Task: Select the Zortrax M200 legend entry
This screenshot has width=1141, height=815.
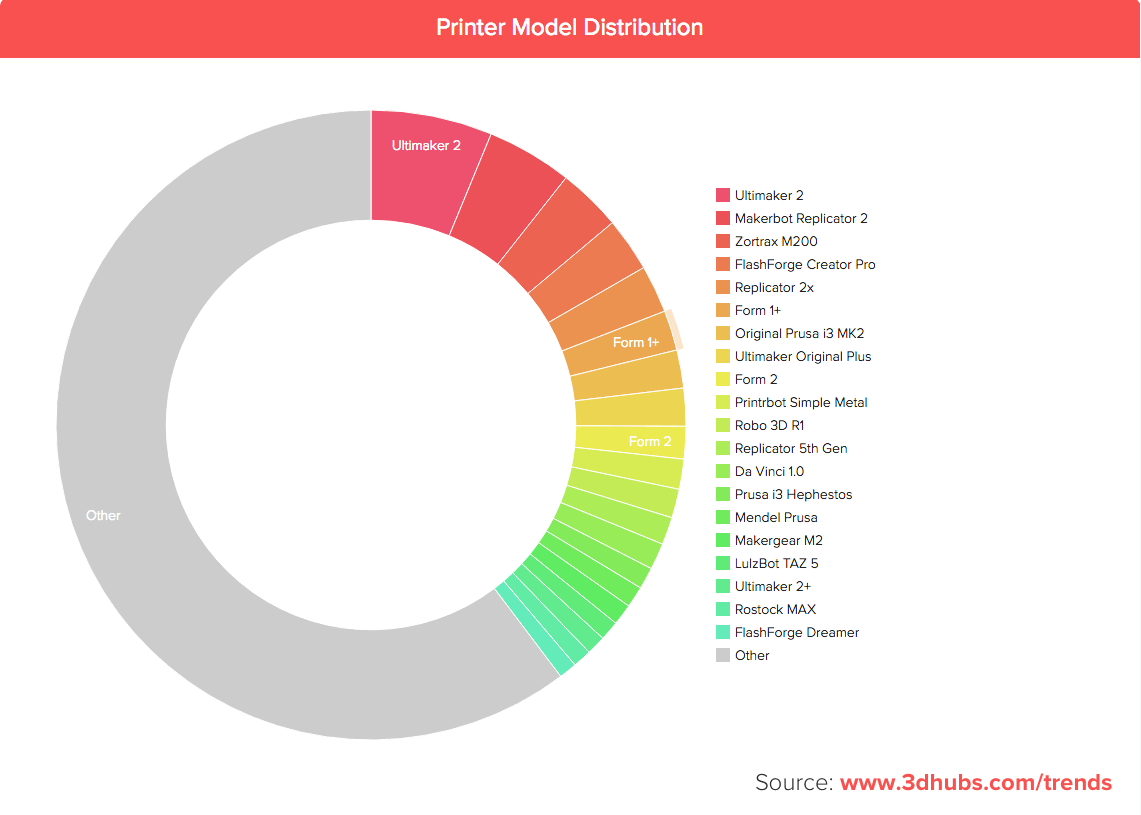Action: 767,241
